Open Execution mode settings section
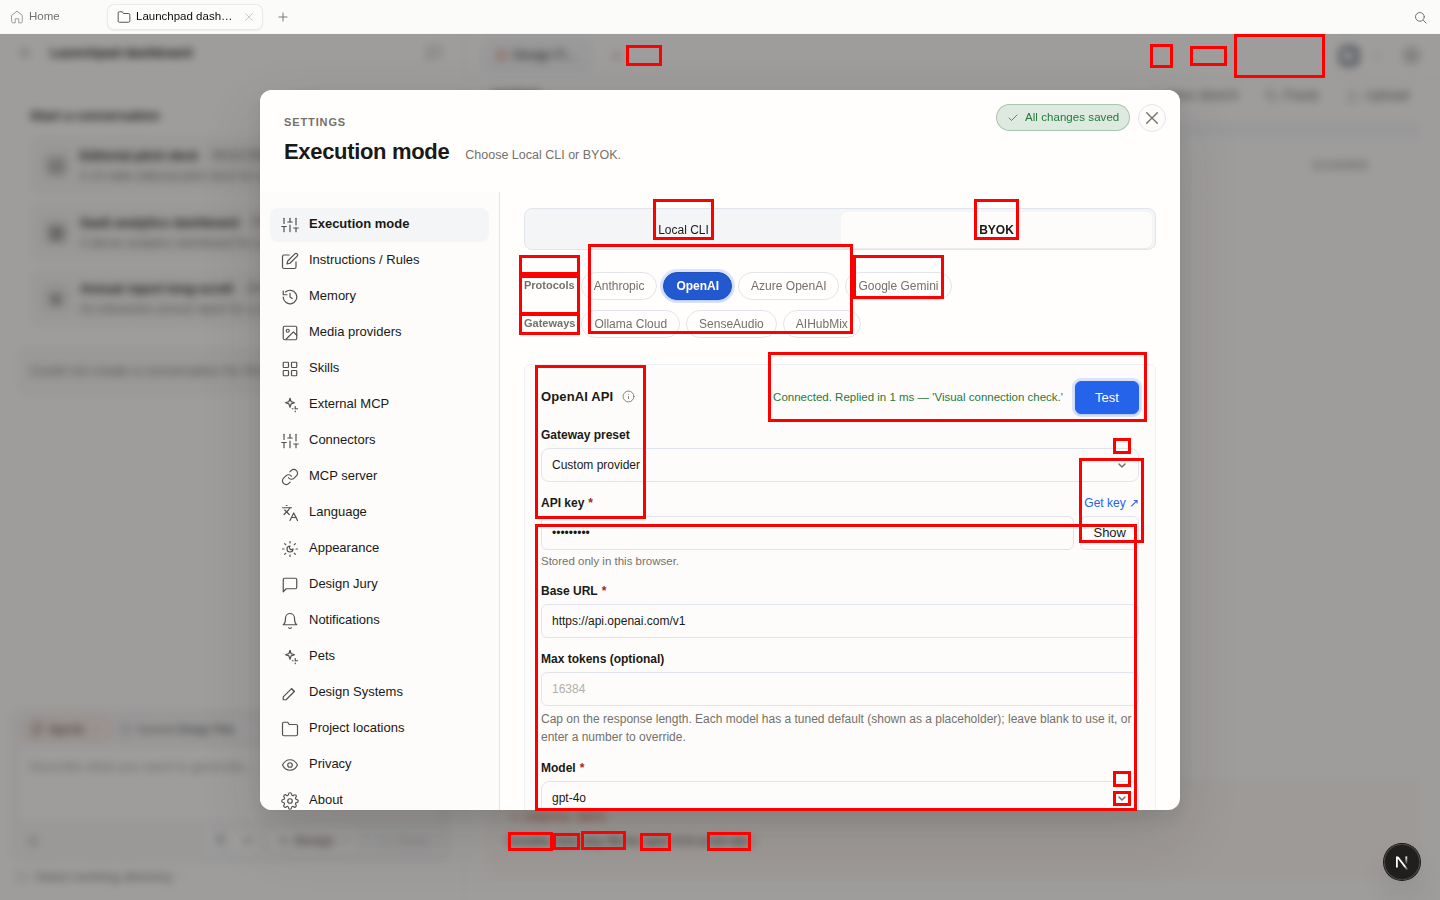 379,224
